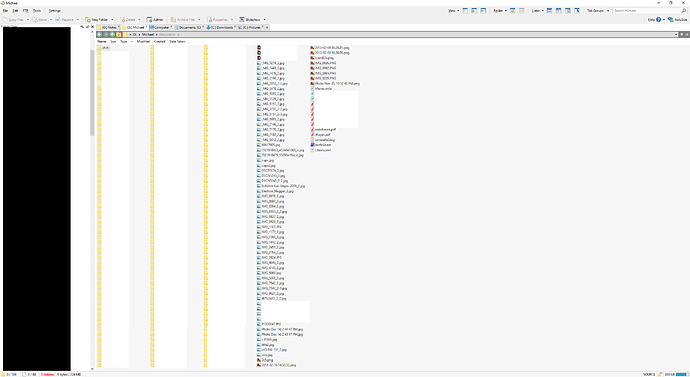Click the Admin mode icon

(149, 20)
